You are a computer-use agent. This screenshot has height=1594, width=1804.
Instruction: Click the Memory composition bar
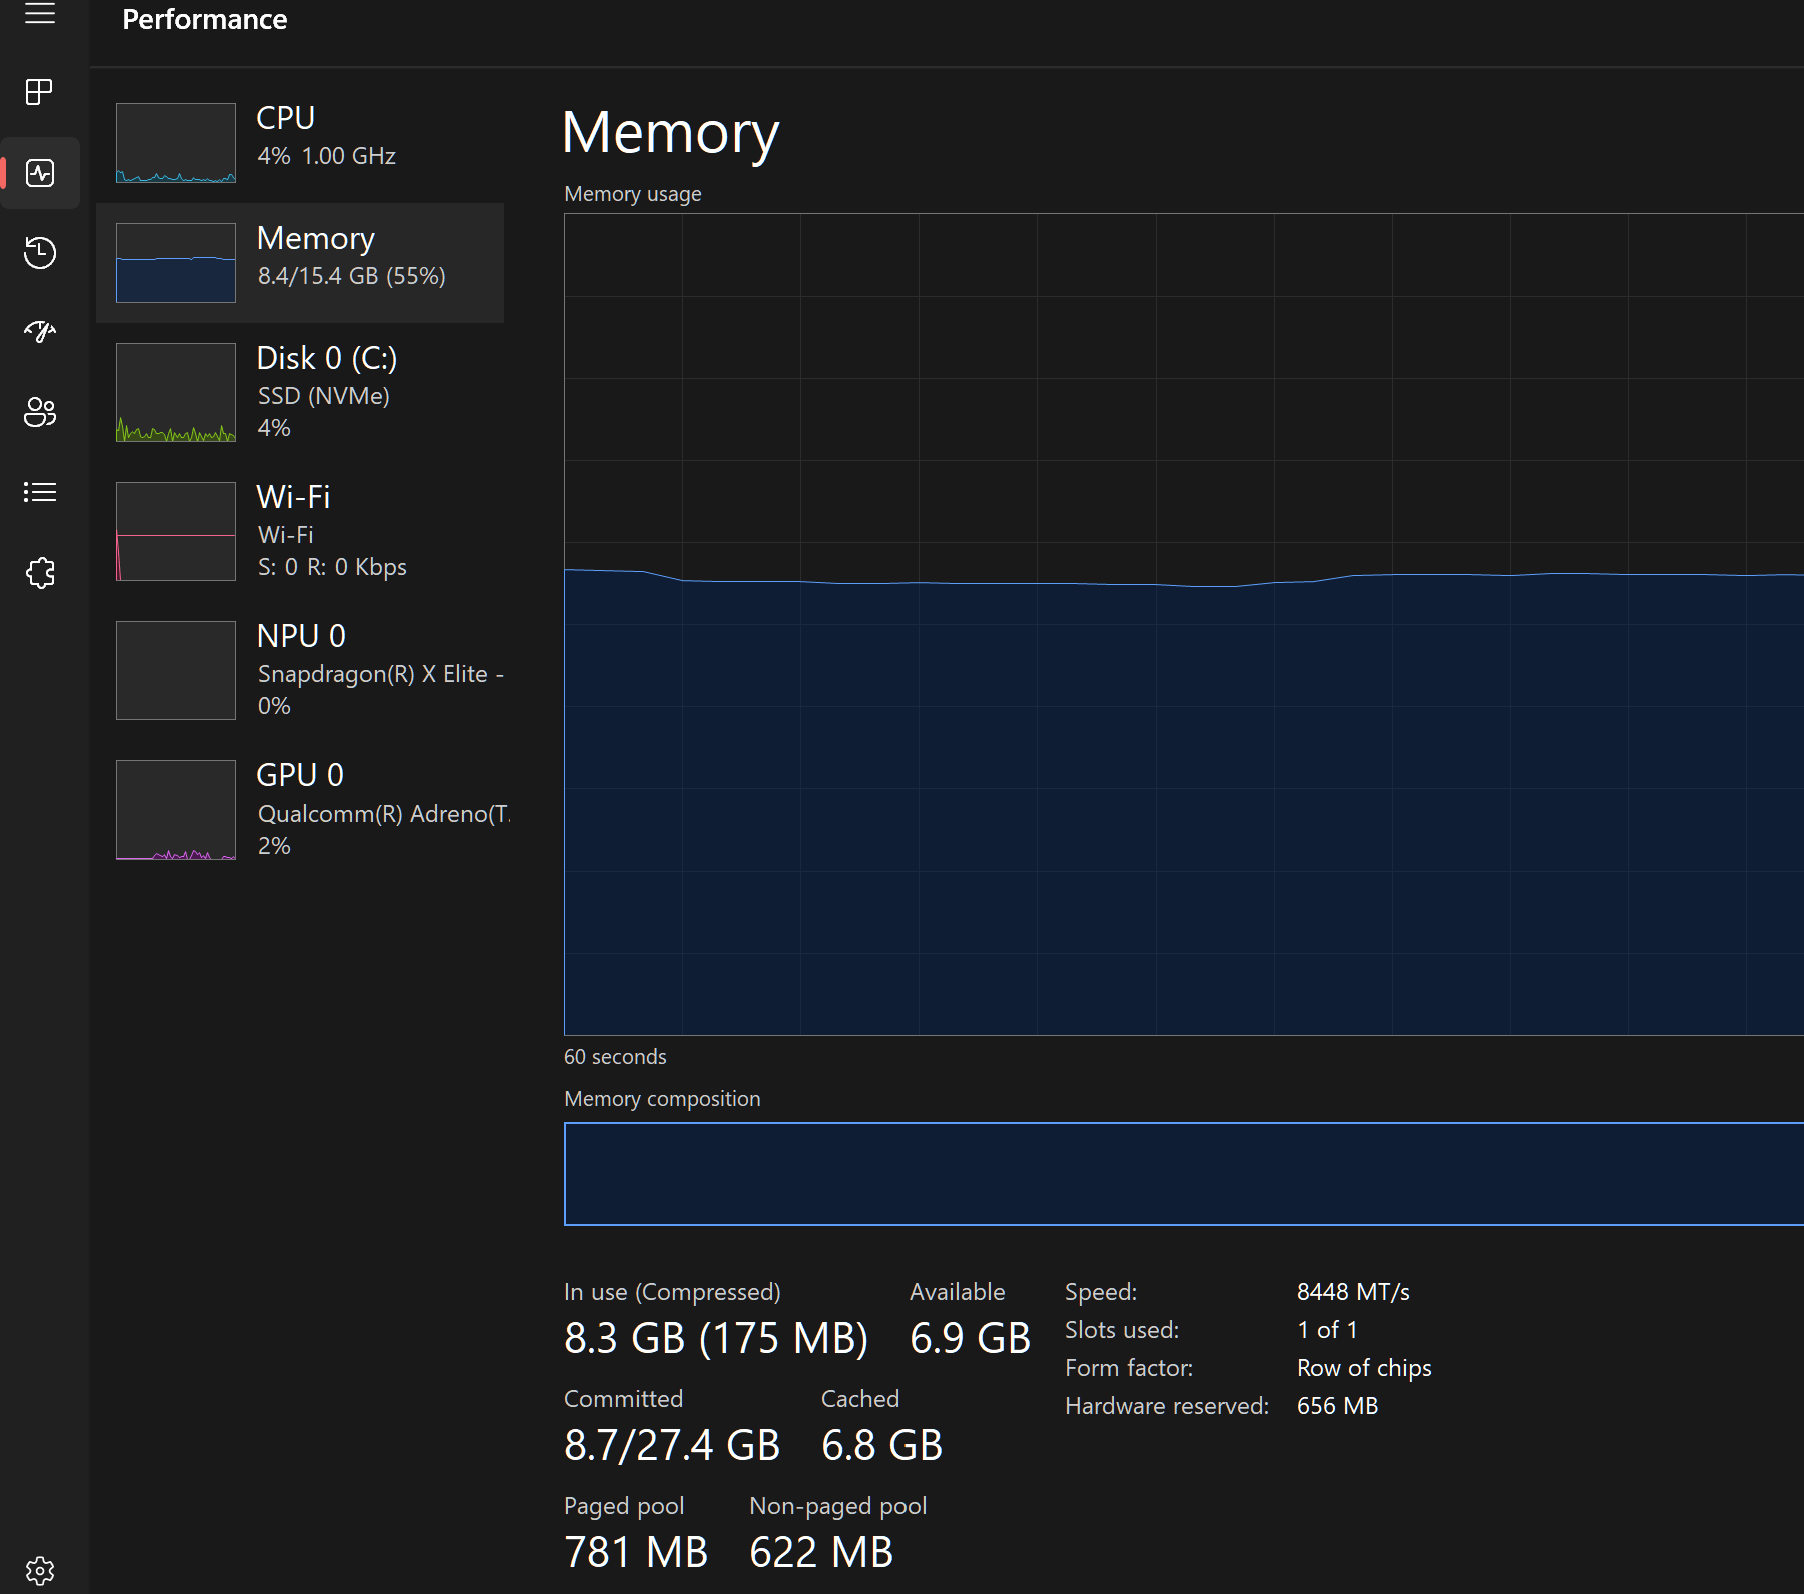point(1180,1174)
